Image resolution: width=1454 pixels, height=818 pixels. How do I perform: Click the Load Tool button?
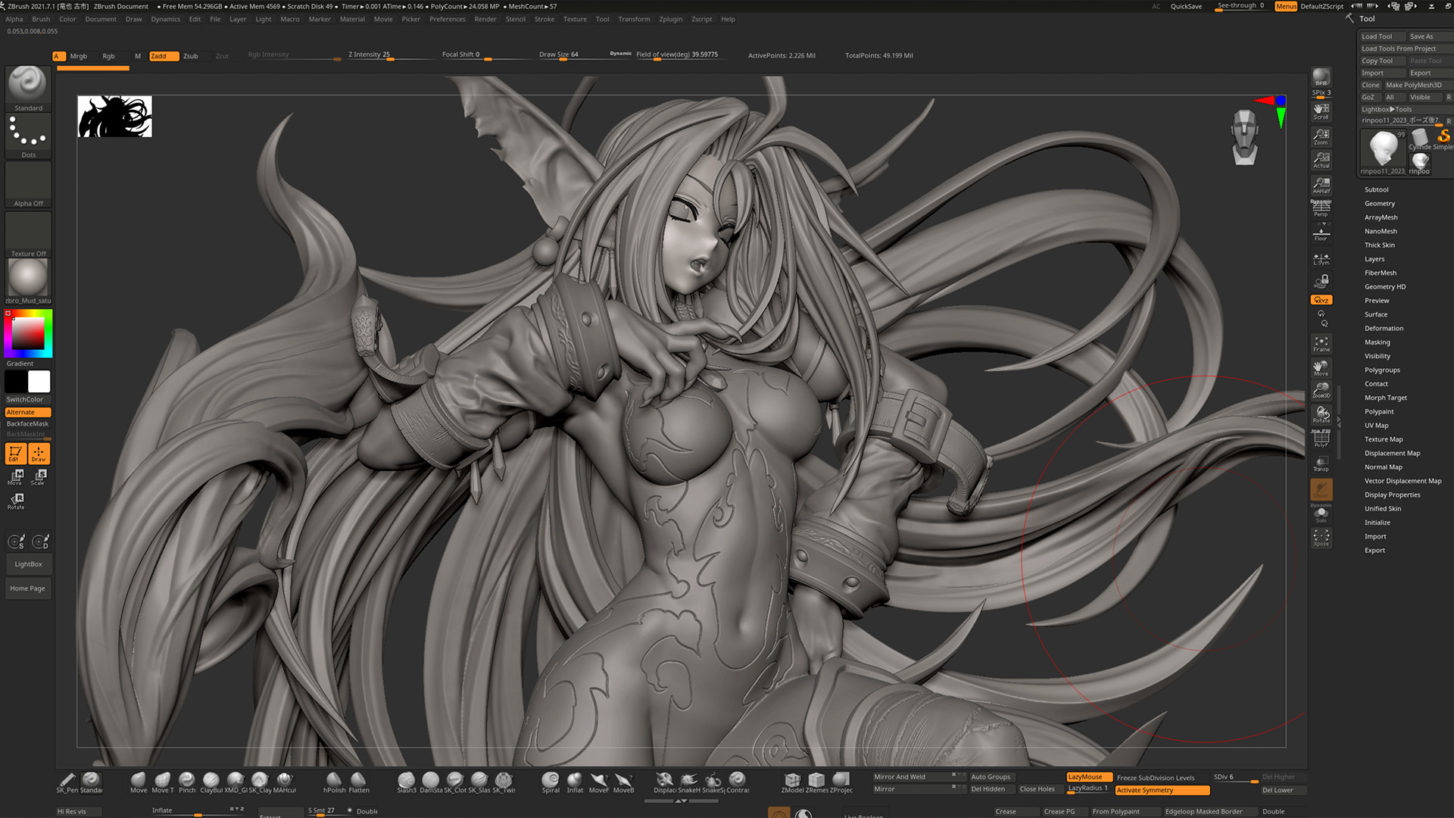pyautogui.click(x=1377, y=36)
